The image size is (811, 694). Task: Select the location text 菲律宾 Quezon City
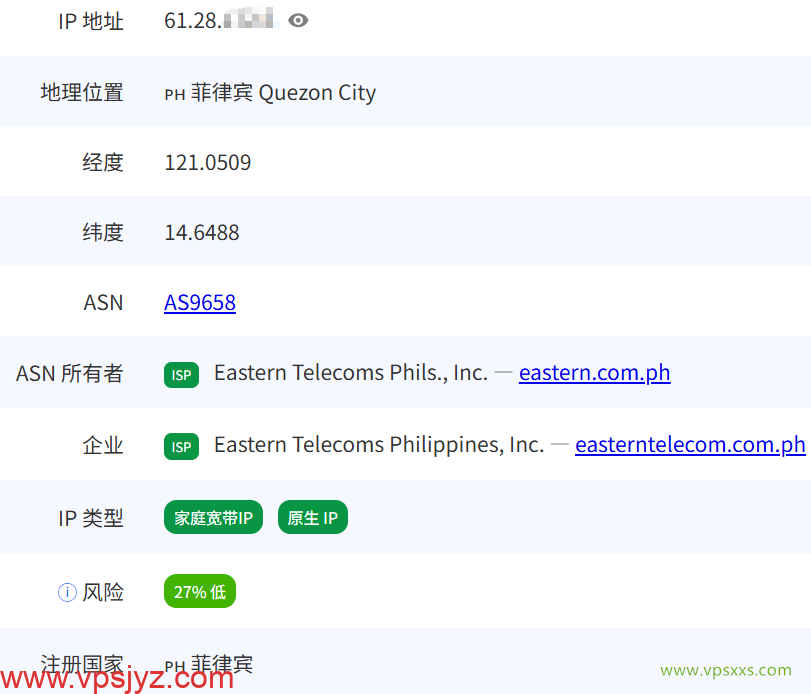tap(283, 93)
